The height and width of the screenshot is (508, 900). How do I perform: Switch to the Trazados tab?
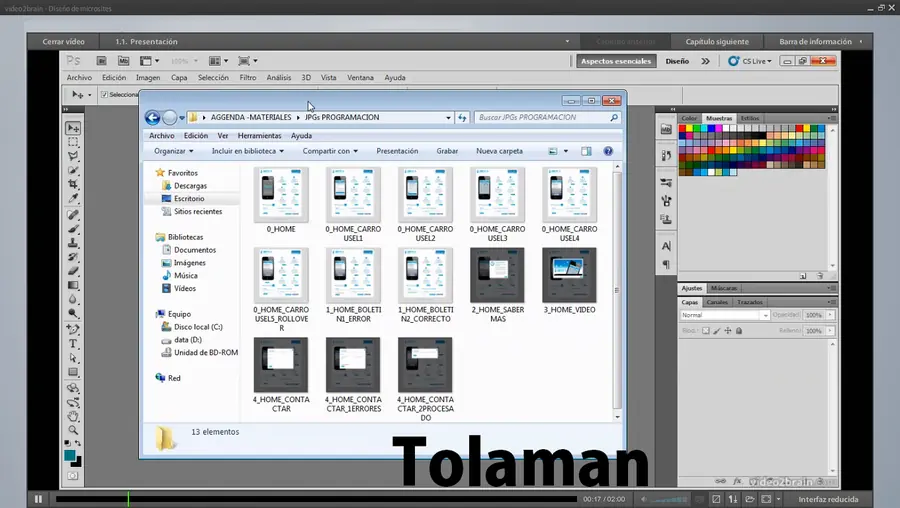pyautogui.click(x=750, y=302)
